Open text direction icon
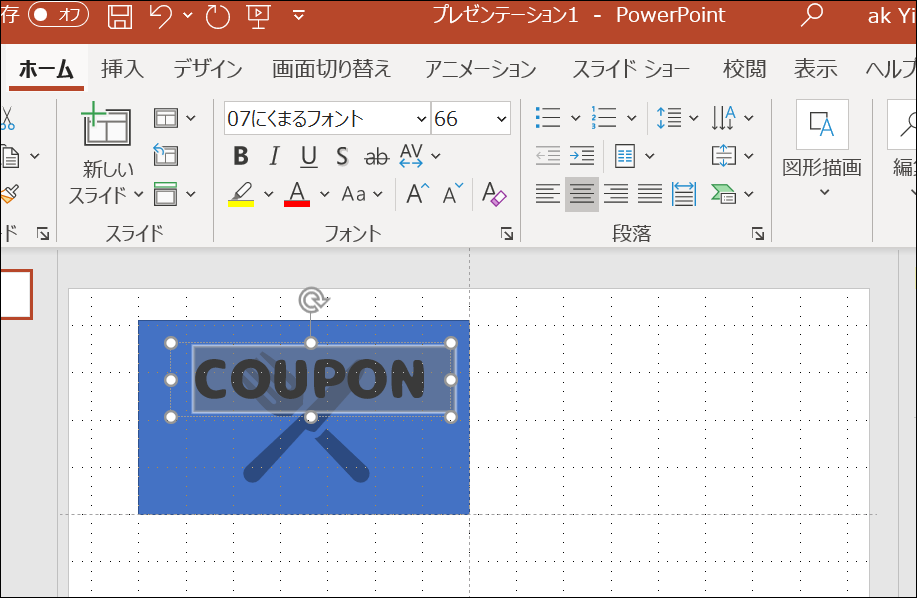 pos(724,117)
